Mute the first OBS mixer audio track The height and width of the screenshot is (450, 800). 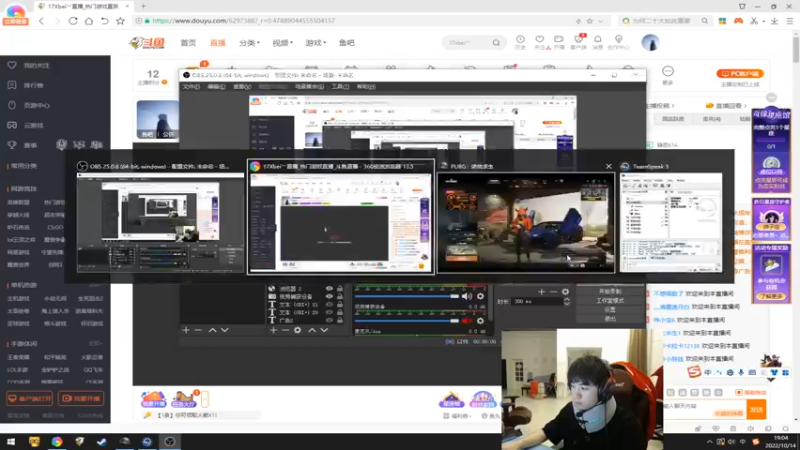(467, 296)
